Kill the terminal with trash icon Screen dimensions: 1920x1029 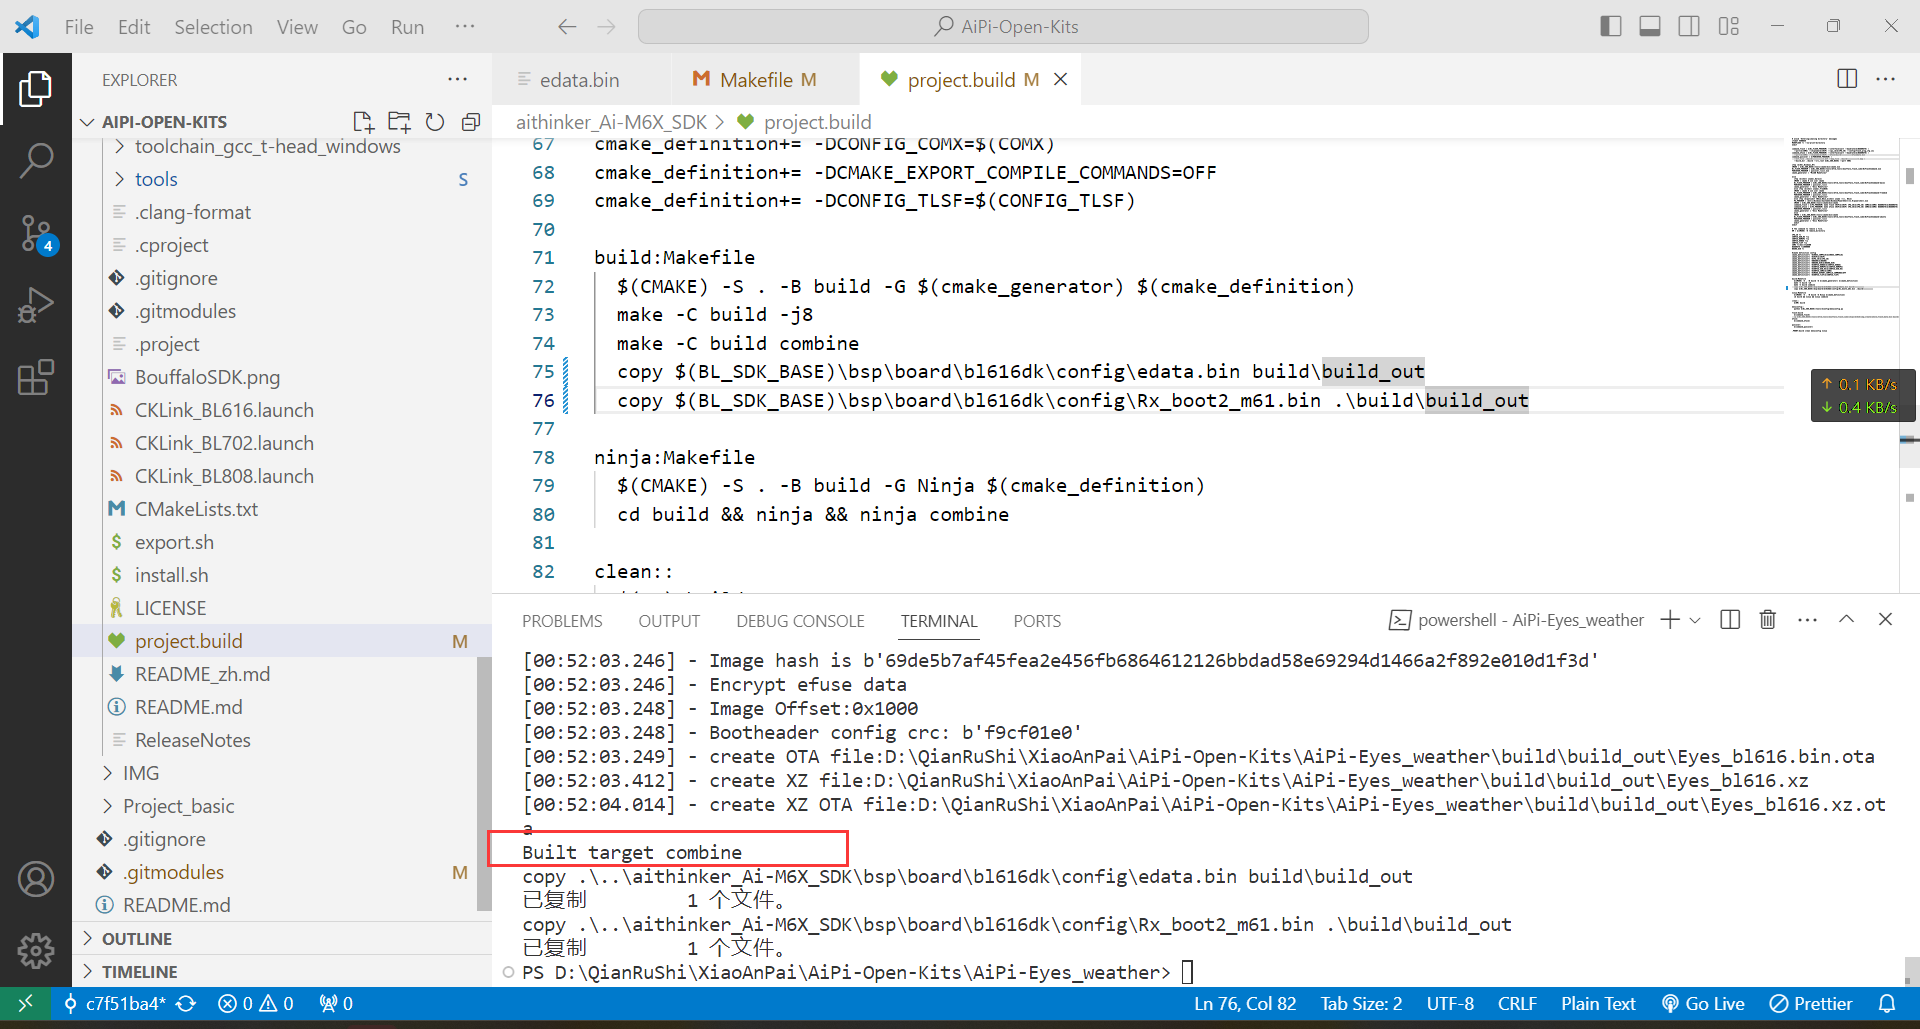pyautogui.click(x=1768, y=620)
